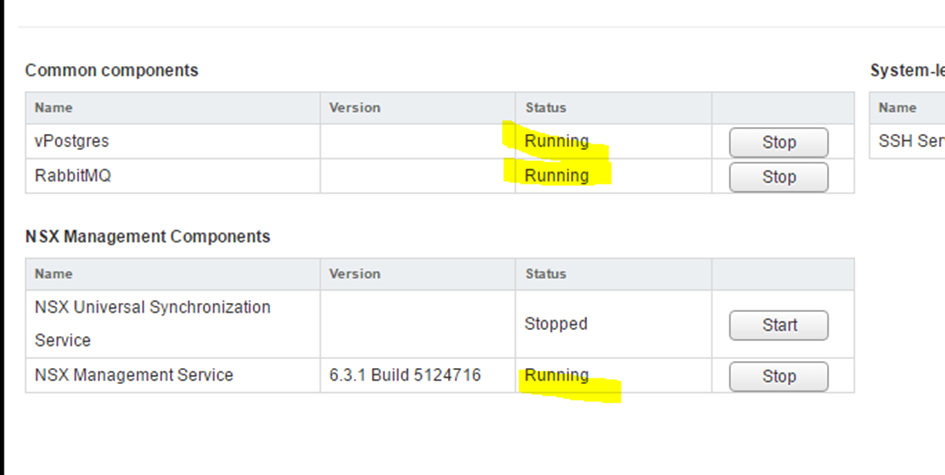Click NSX Management Service Running status
The image size is (945, 475).
(x=556, y=375)
